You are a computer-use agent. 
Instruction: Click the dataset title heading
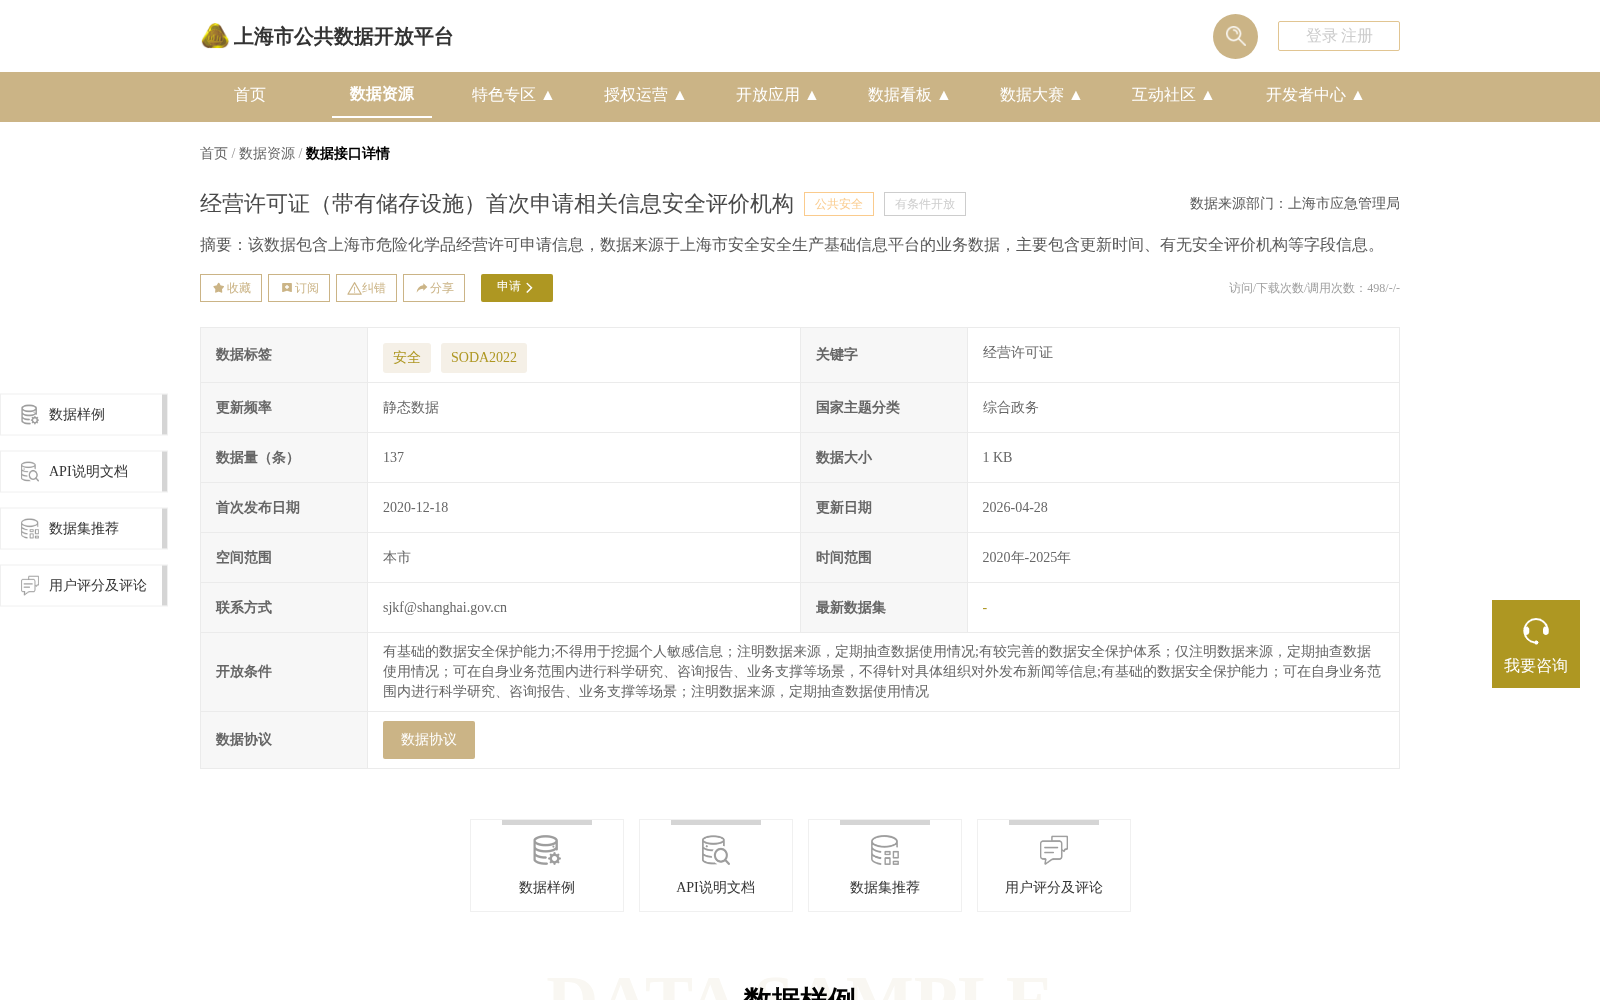pyautogui.click(x=497, y=204)
